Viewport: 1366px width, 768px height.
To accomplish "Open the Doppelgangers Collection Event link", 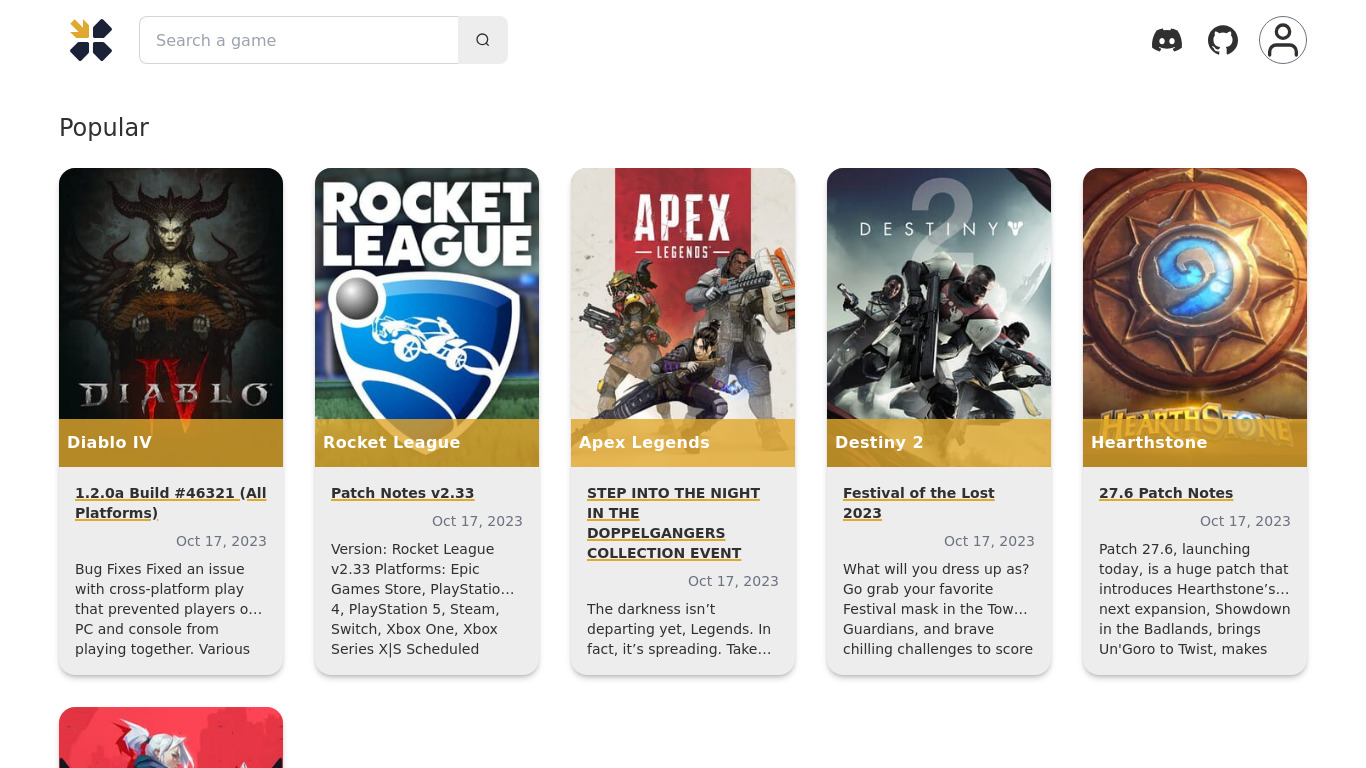I will coord(673,523).
